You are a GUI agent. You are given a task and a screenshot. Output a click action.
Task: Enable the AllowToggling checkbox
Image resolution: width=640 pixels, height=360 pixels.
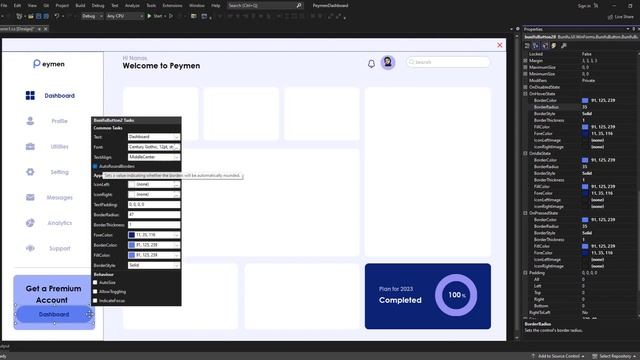pyautogui.click(x=95, y=291)
